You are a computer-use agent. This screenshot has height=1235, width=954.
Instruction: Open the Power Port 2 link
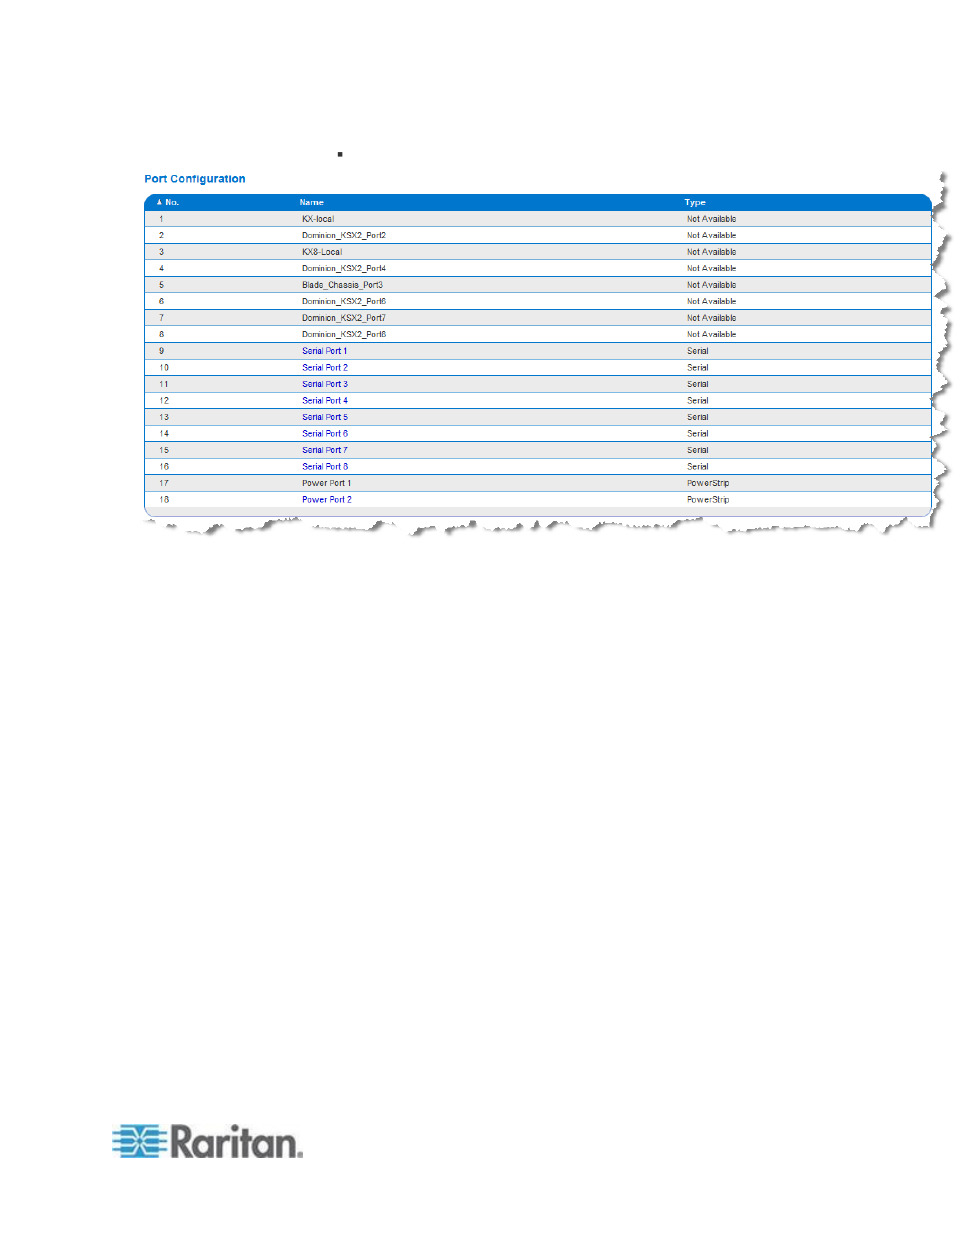[x=327, y=500]
